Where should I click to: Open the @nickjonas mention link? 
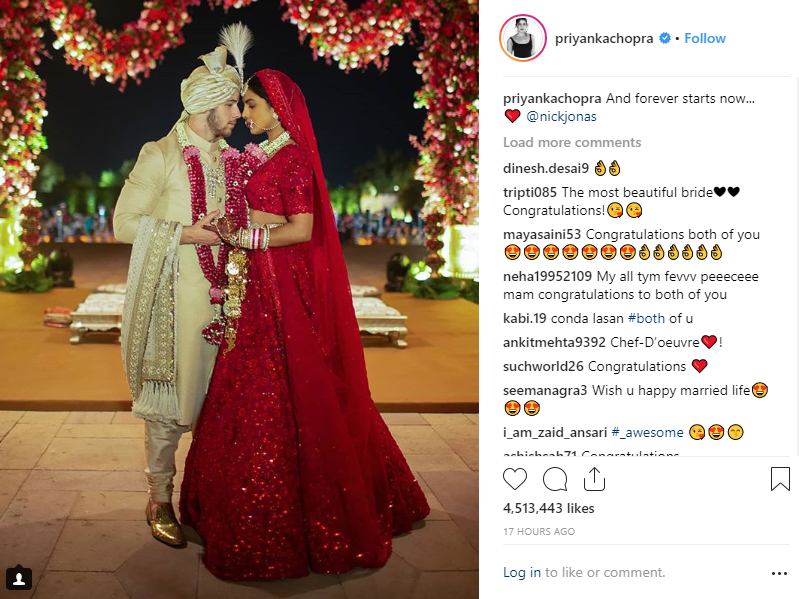[x=561, y=117]
